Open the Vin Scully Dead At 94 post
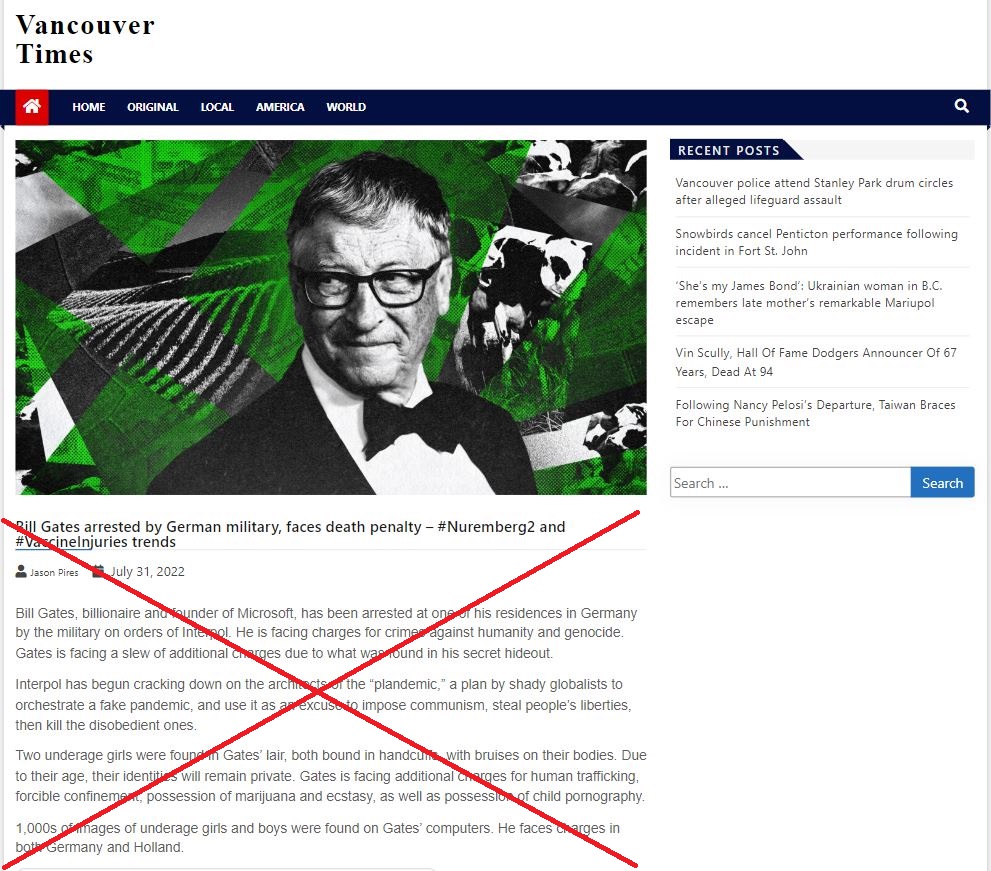991x871 pixels. tap(815, 362)
